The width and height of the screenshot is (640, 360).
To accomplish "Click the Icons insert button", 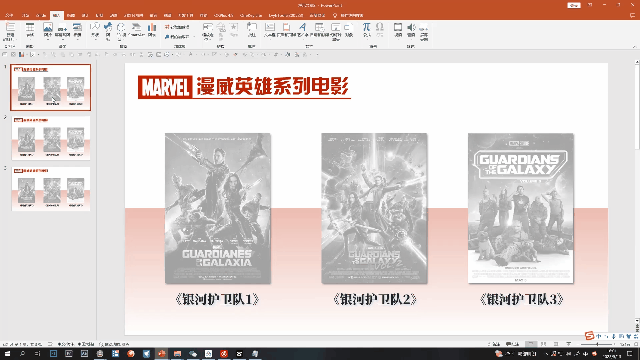I will tap(108, 31).
